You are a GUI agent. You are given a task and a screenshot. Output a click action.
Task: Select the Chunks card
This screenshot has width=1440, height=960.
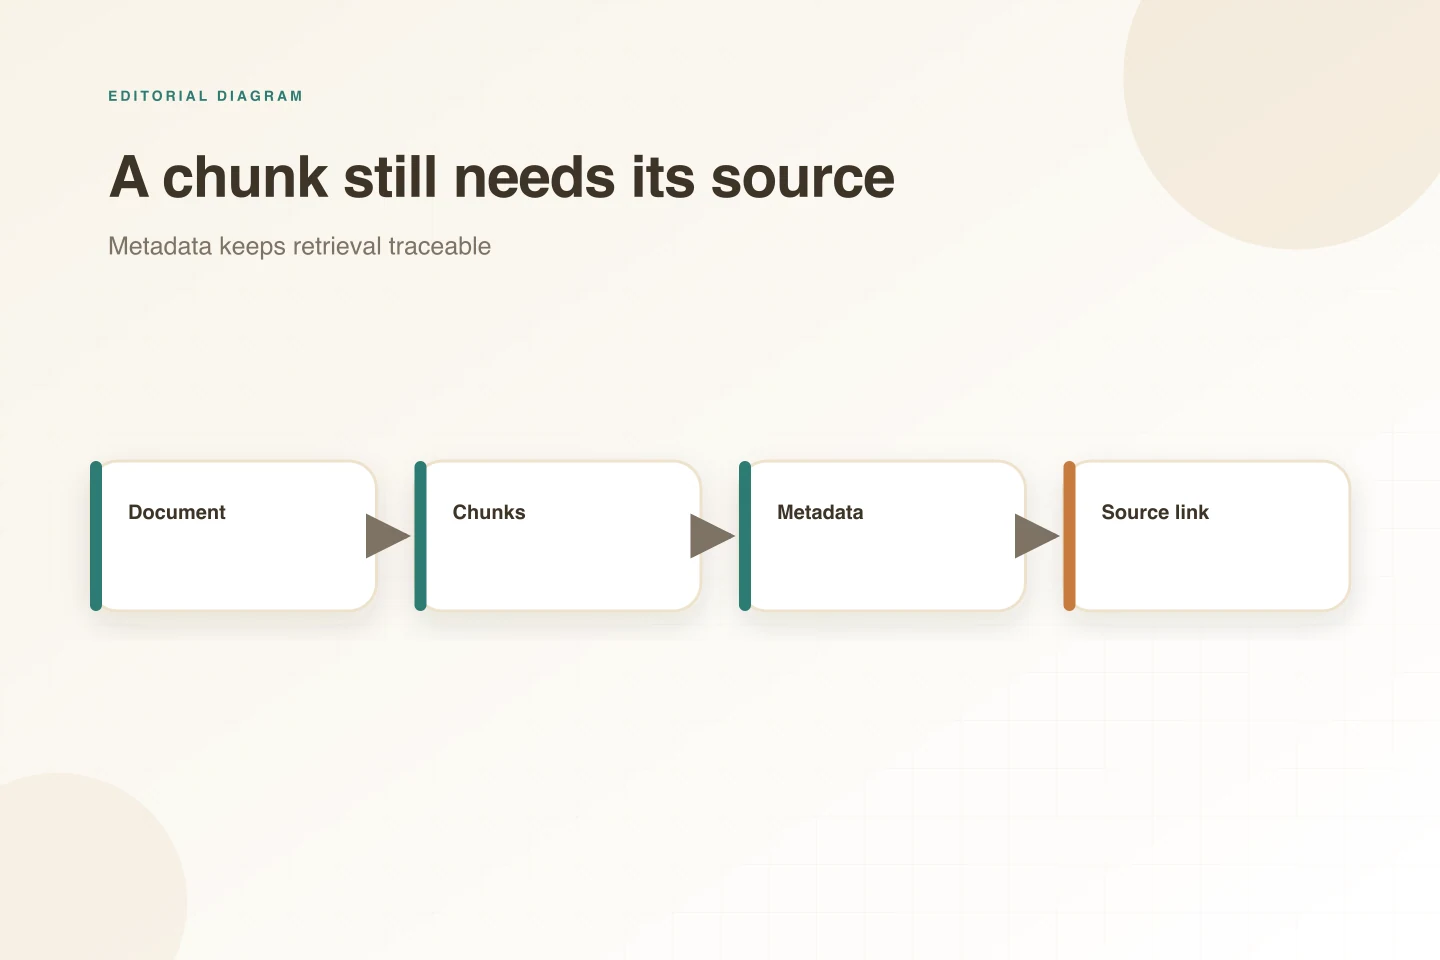point(557,536)
